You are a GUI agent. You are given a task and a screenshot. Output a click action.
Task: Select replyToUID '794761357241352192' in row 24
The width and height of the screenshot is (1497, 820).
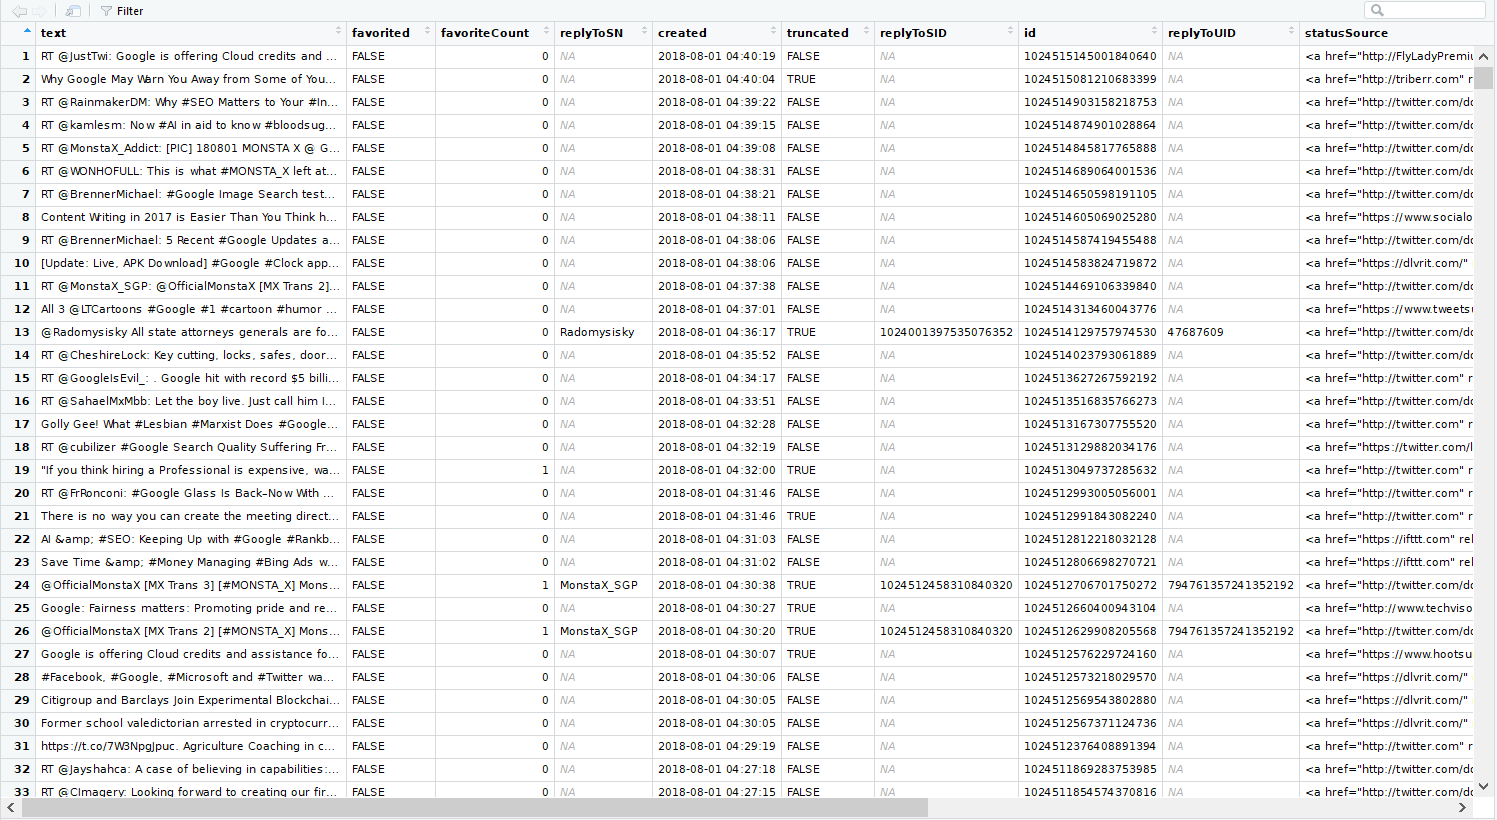1231,585
